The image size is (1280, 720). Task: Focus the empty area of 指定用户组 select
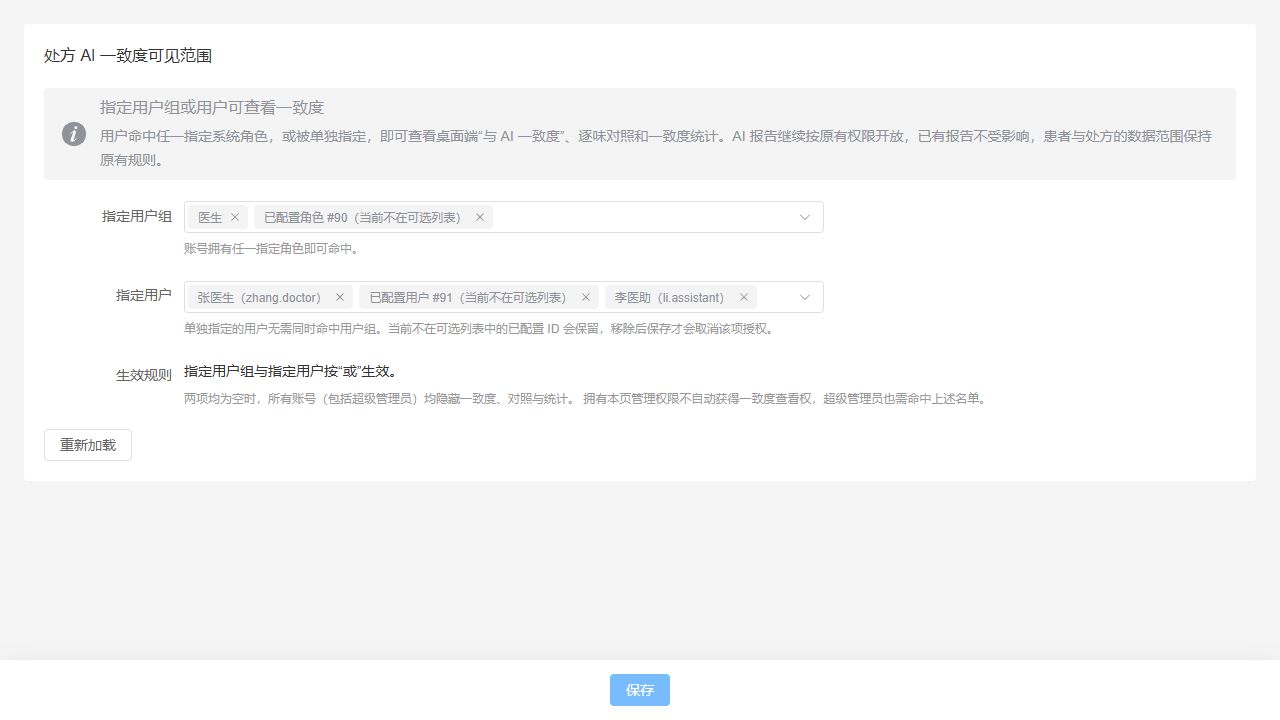point(644,217)
